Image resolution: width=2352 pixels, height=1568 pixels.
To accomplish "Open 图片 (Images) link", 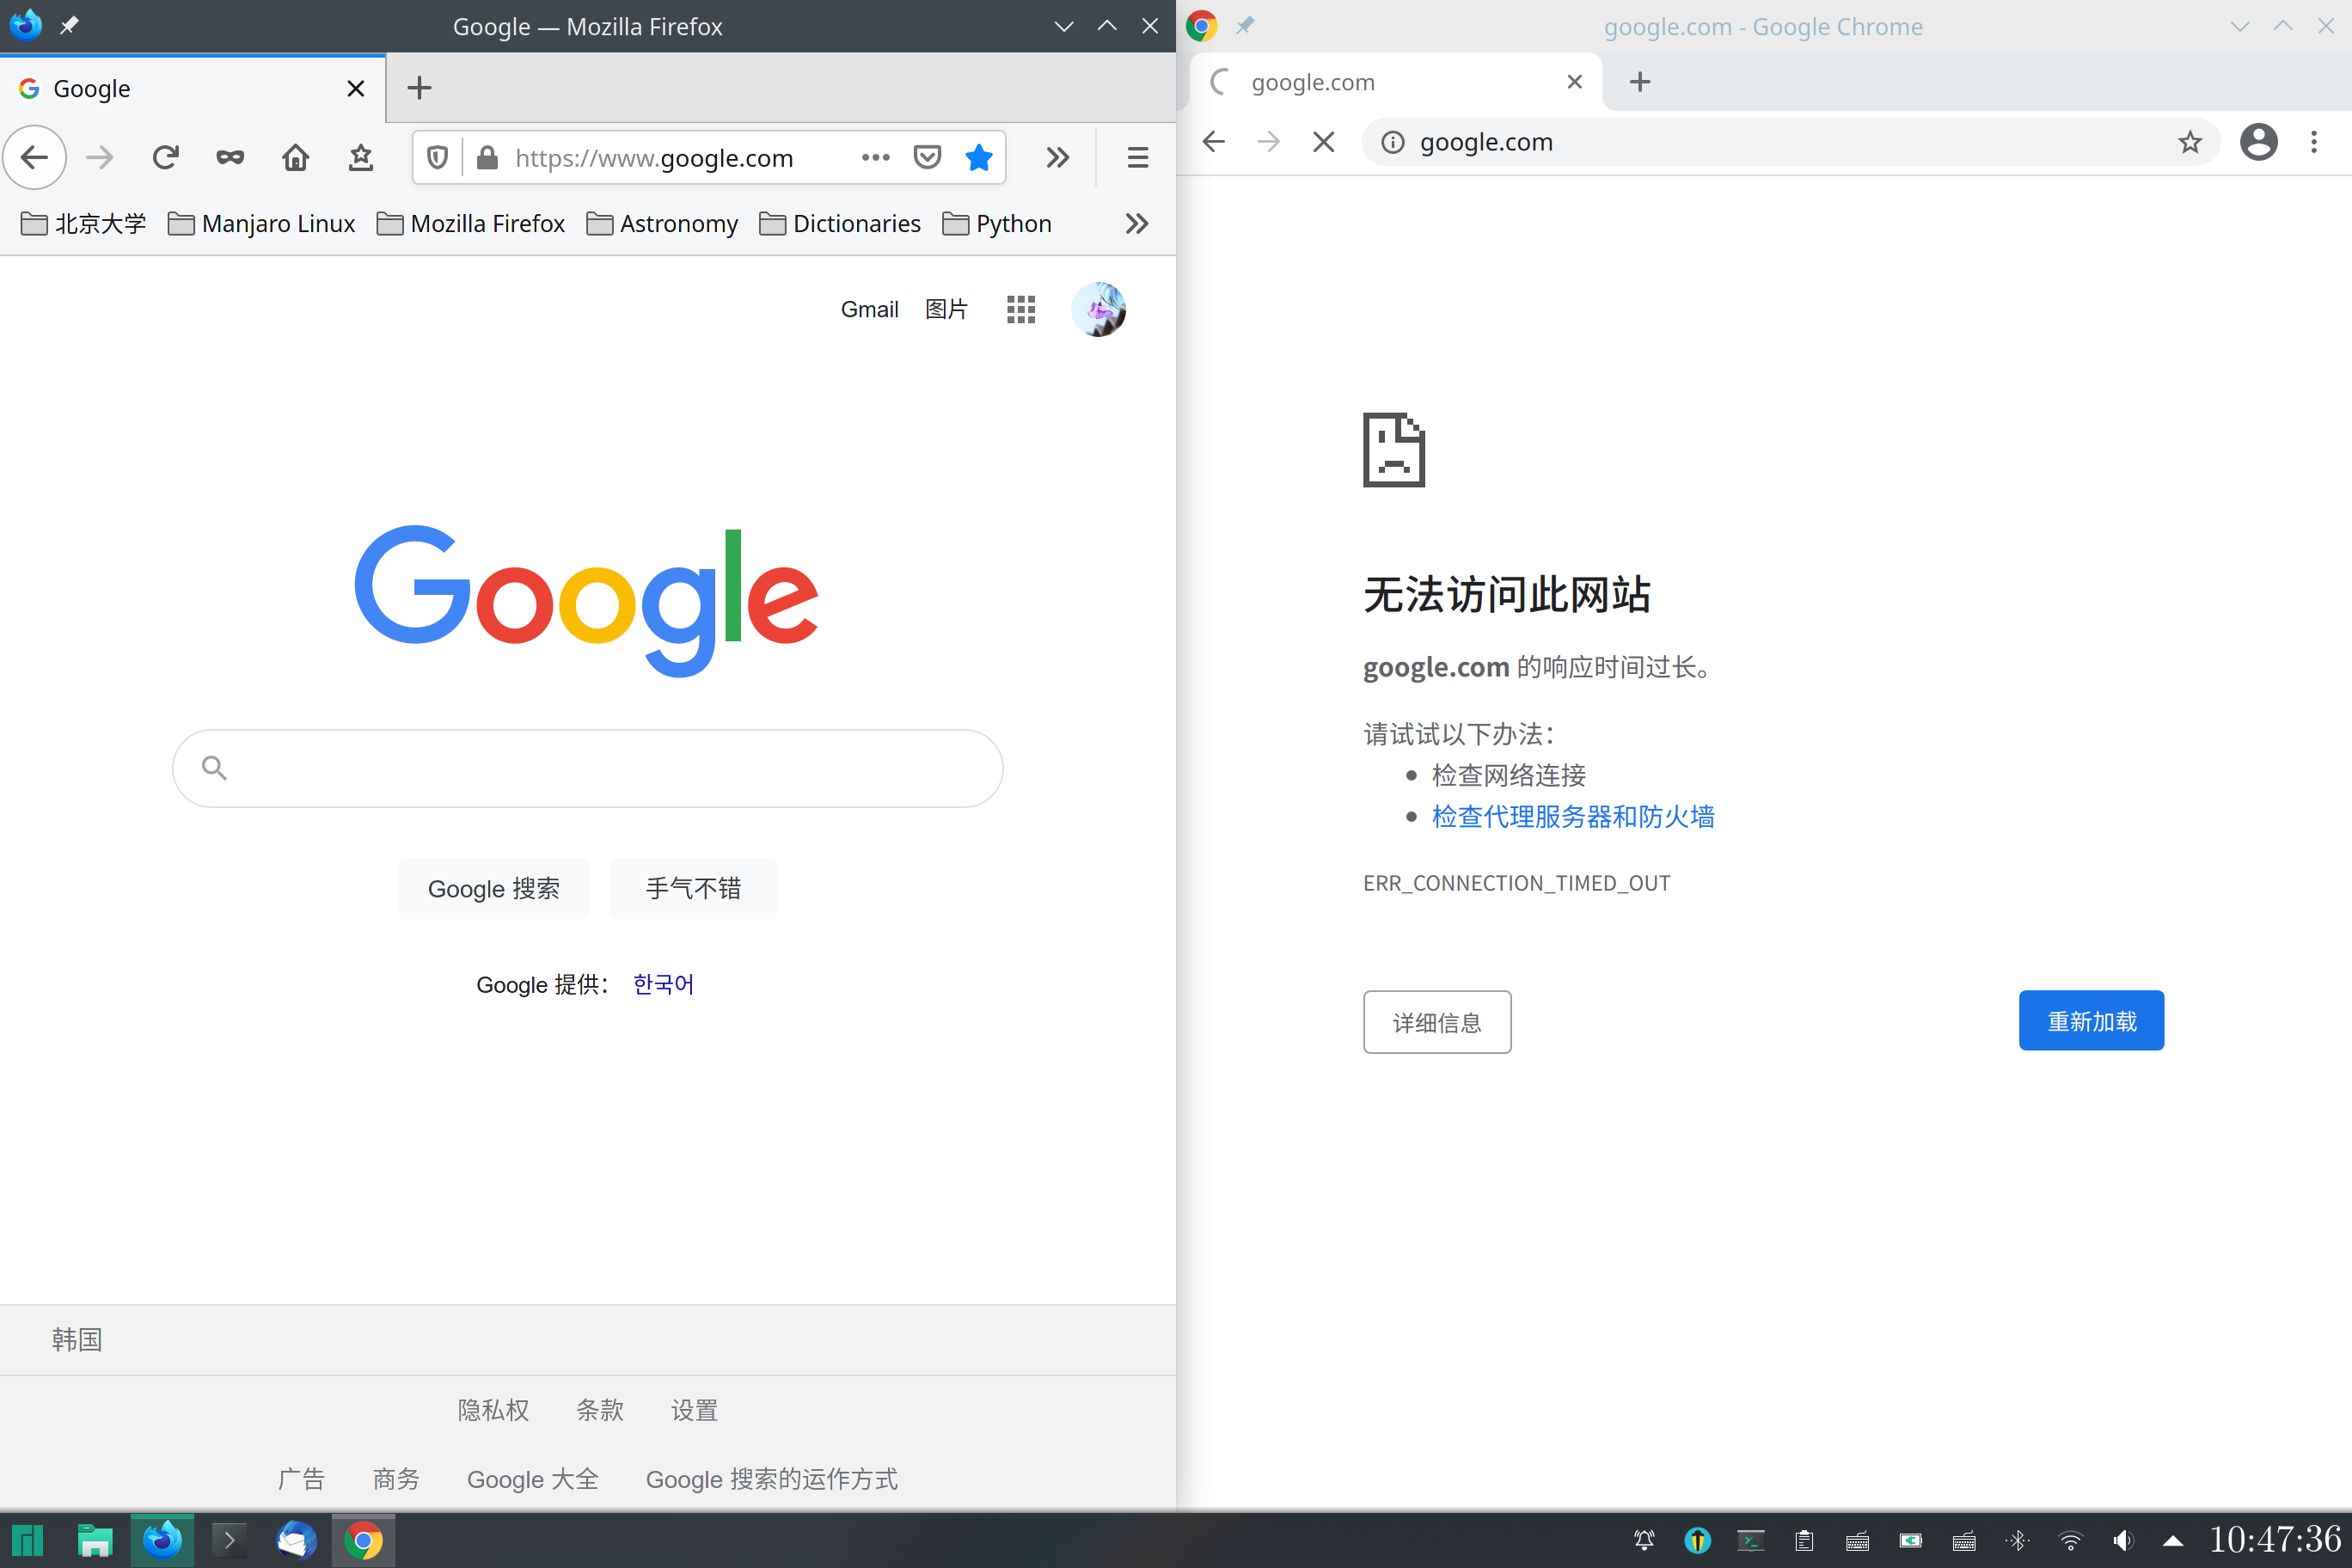I will tap(946, 309).
